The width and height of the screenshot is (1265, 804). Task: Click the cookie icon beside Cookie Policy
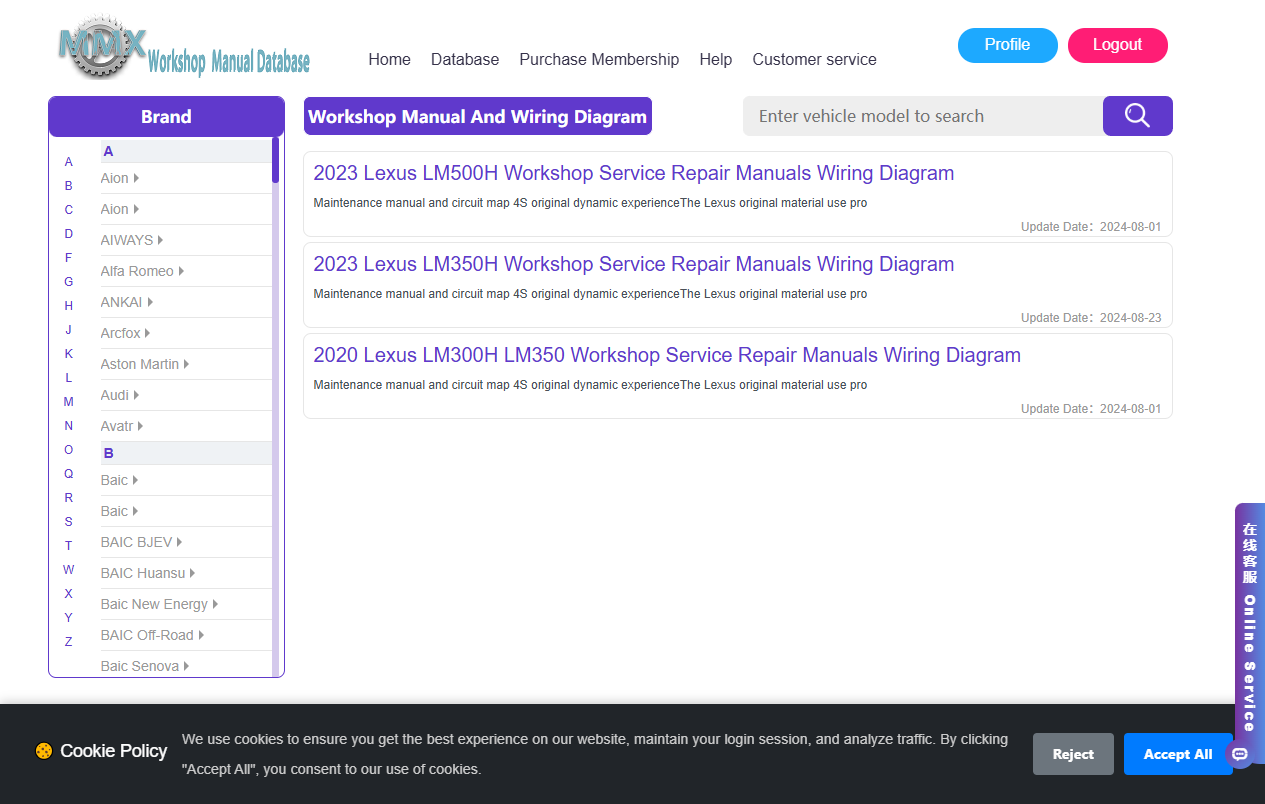[44, 751]
